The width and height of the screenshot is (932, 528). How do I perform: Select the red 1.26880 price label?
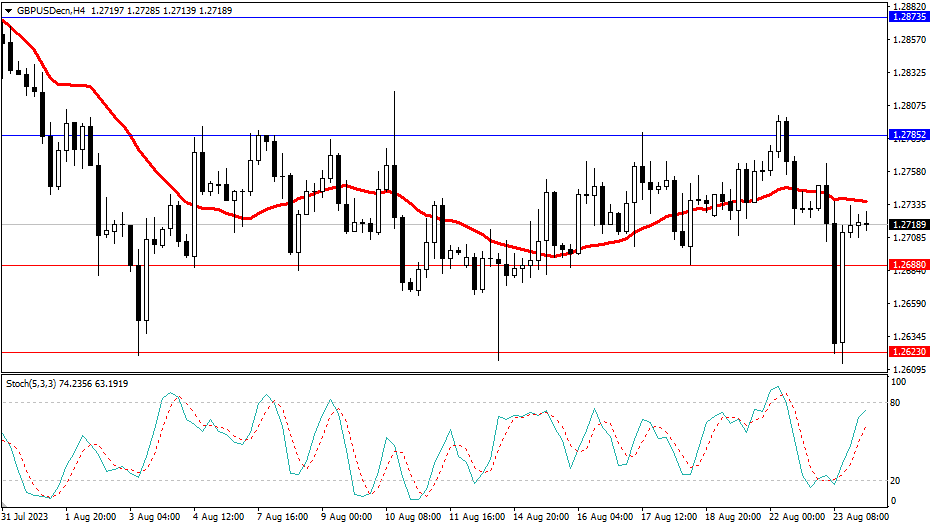(x=909, y=265)
